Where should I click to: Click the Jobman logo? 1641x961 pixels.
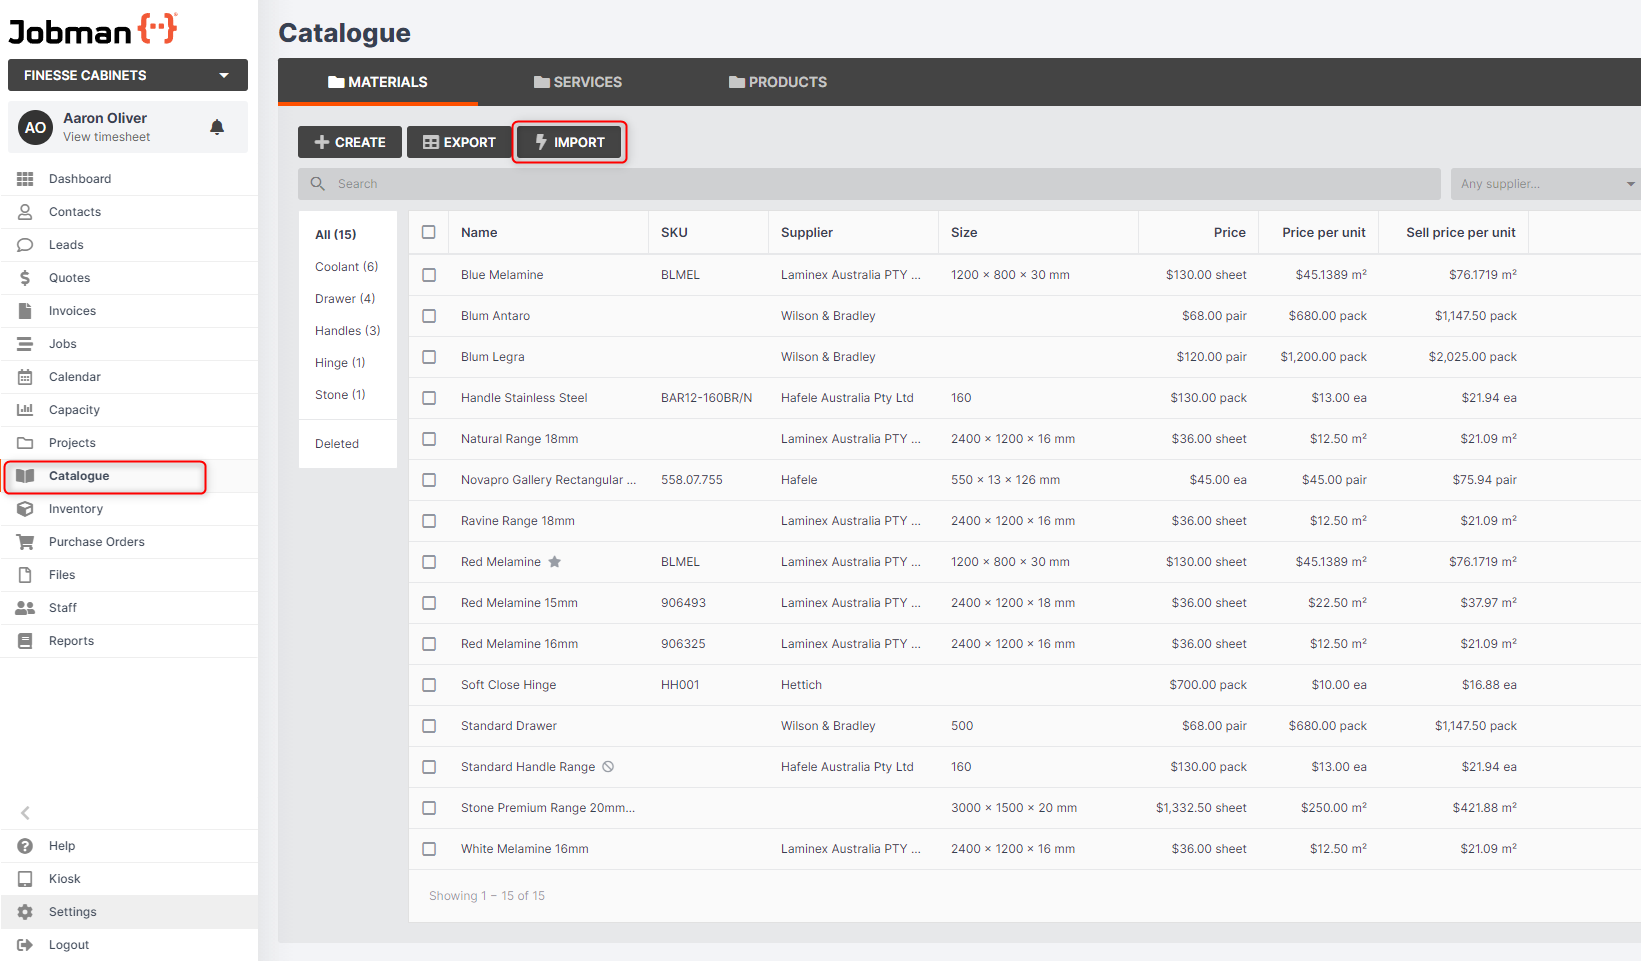[x=93, y=30]
